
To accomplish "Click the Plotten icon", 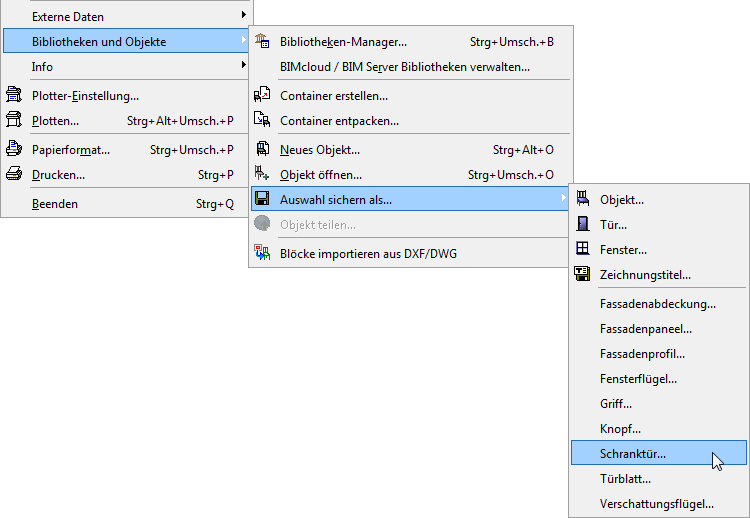I will tap(14, 120).
